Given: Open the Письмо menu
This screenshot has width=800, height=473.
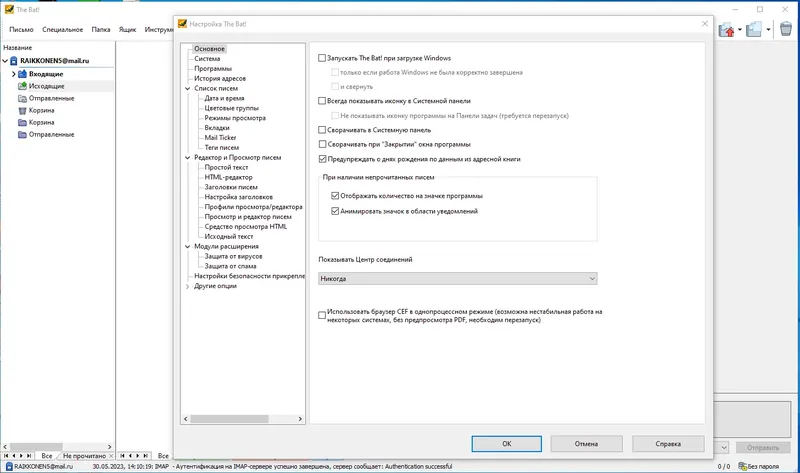Looking at the screenshot, I should 21,30.
